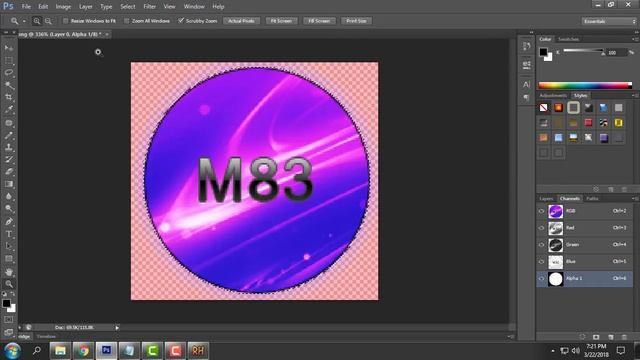The image size is (640, 360).
Task: Toggle visibility of RGB channel
Action: click(x=542, y=211)
